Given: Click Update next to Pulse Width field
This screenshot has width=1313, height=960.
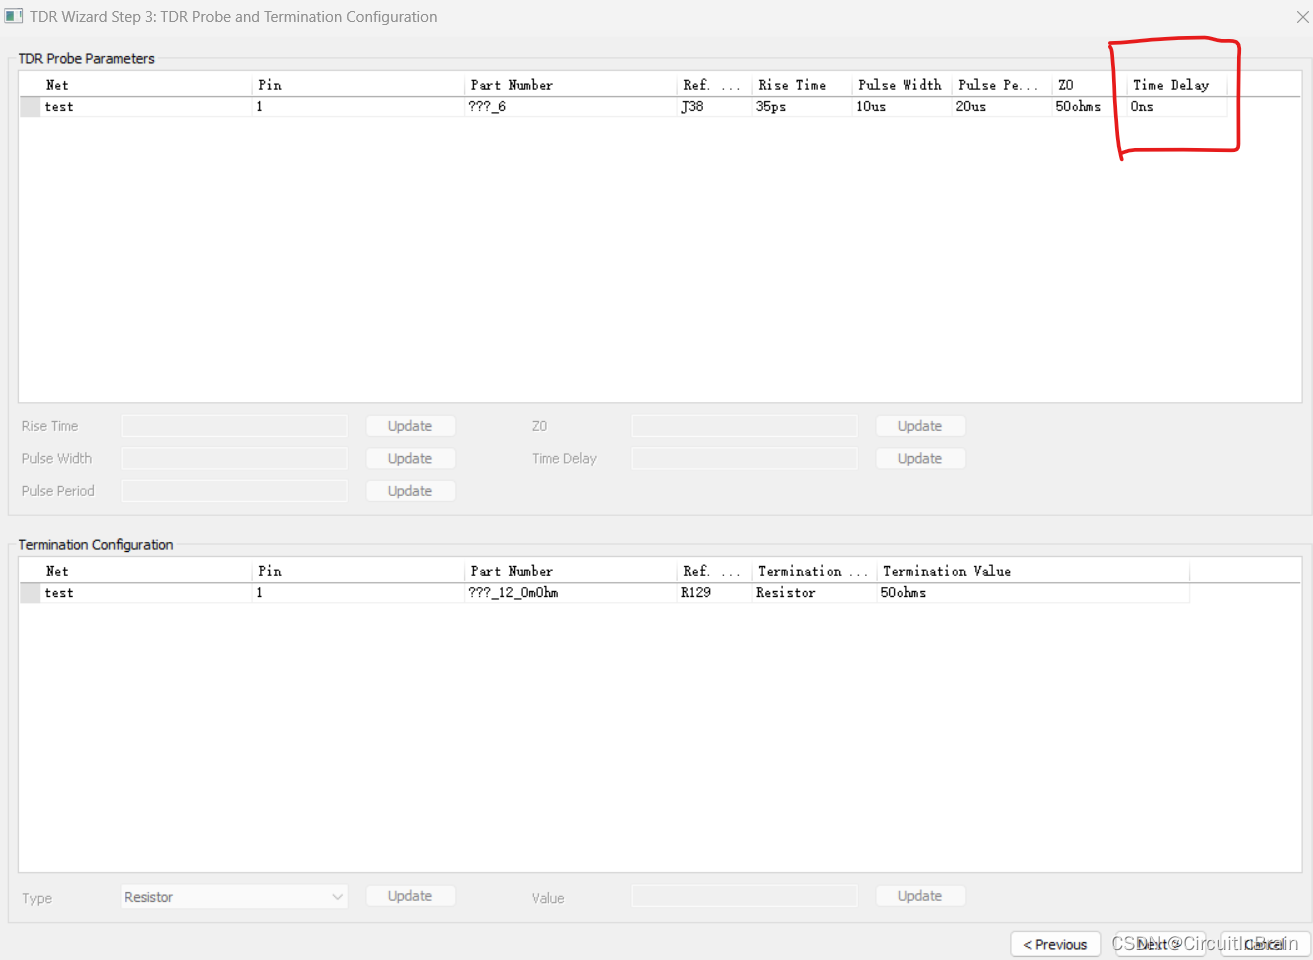Looking at the screenshot, I should tap(410, 458).
